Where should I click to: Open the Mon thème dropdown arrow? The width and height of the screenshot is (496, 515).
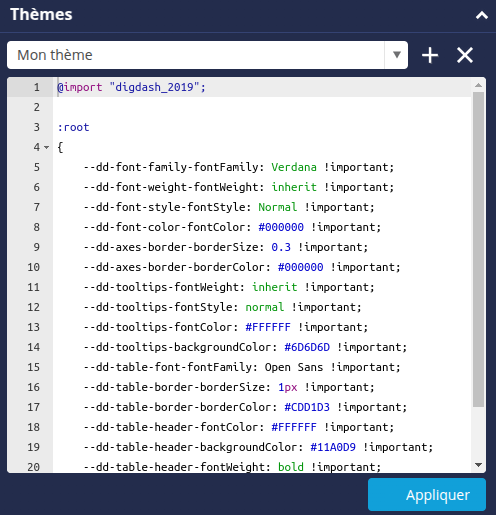point(396,55)
